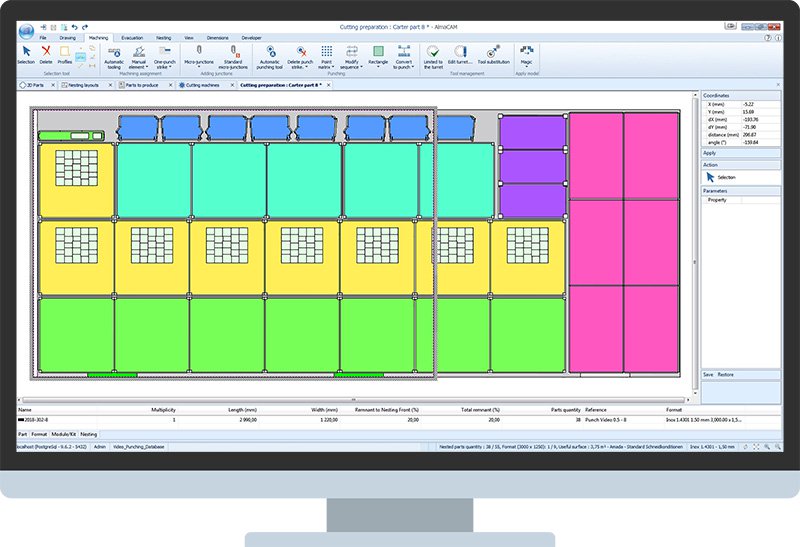Screen dimensions: 800x547
Task: Add Standard micro-junctions
Action: 233,52
